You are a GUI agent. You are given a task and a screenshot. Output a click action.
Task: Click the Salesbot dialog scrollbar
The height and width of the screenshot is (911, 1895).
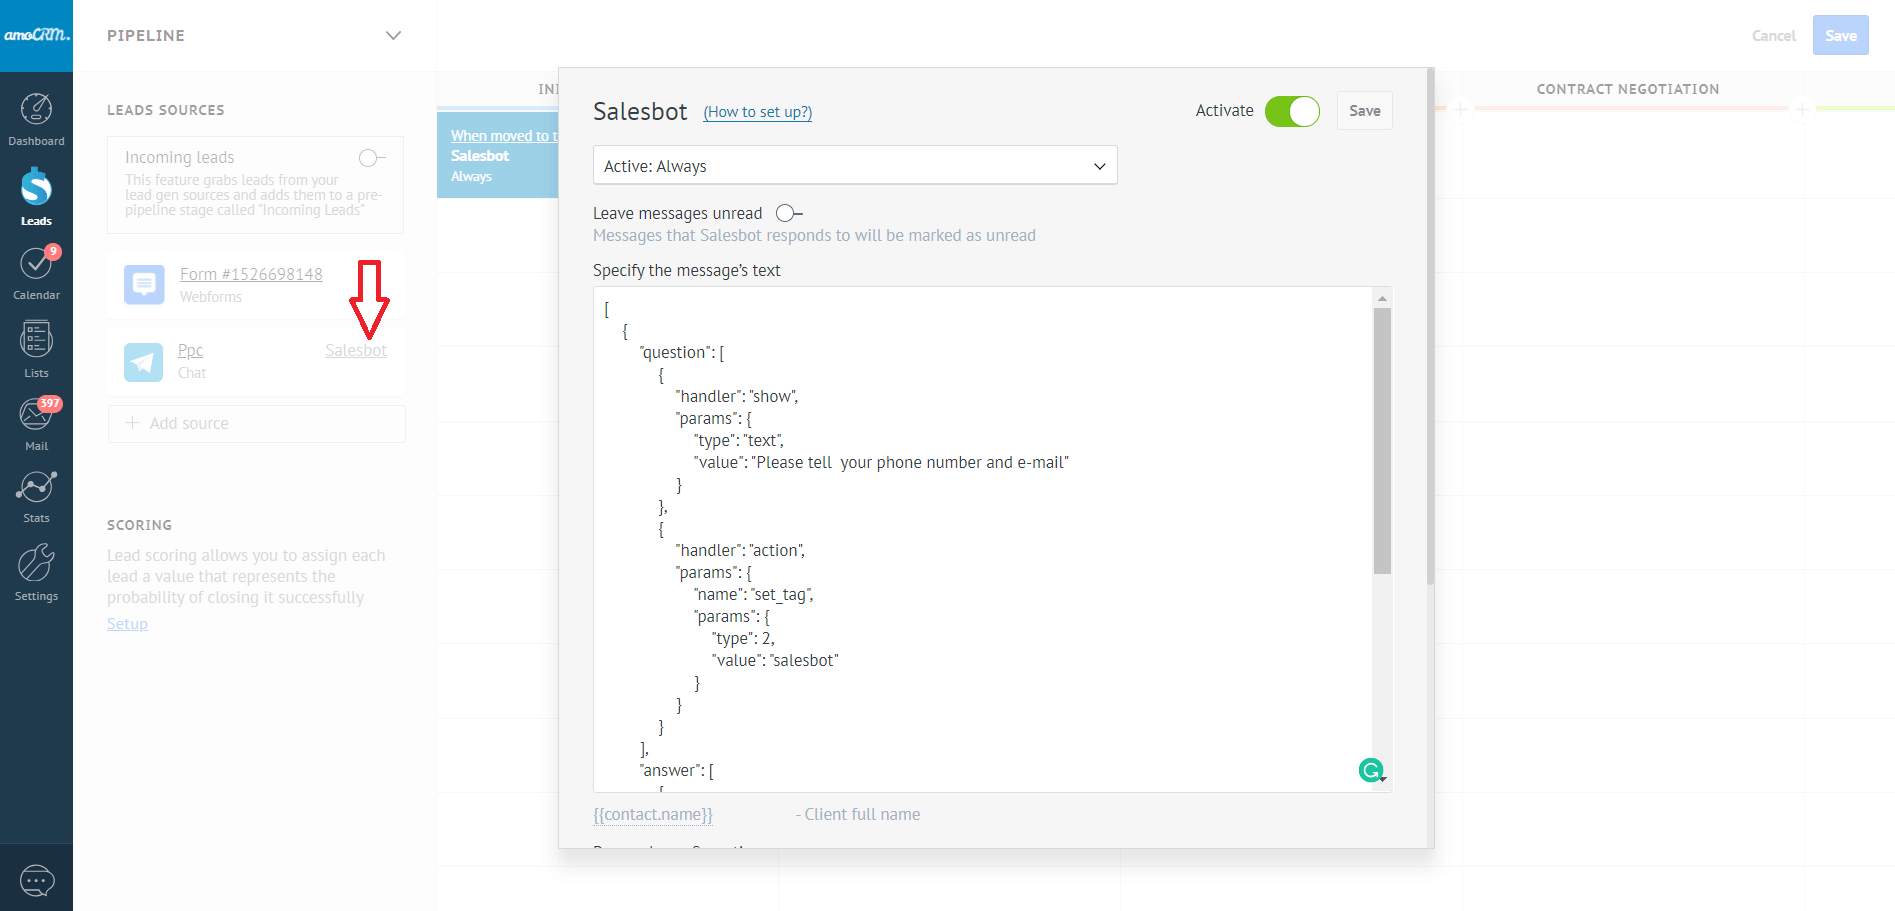point(1430,326)
